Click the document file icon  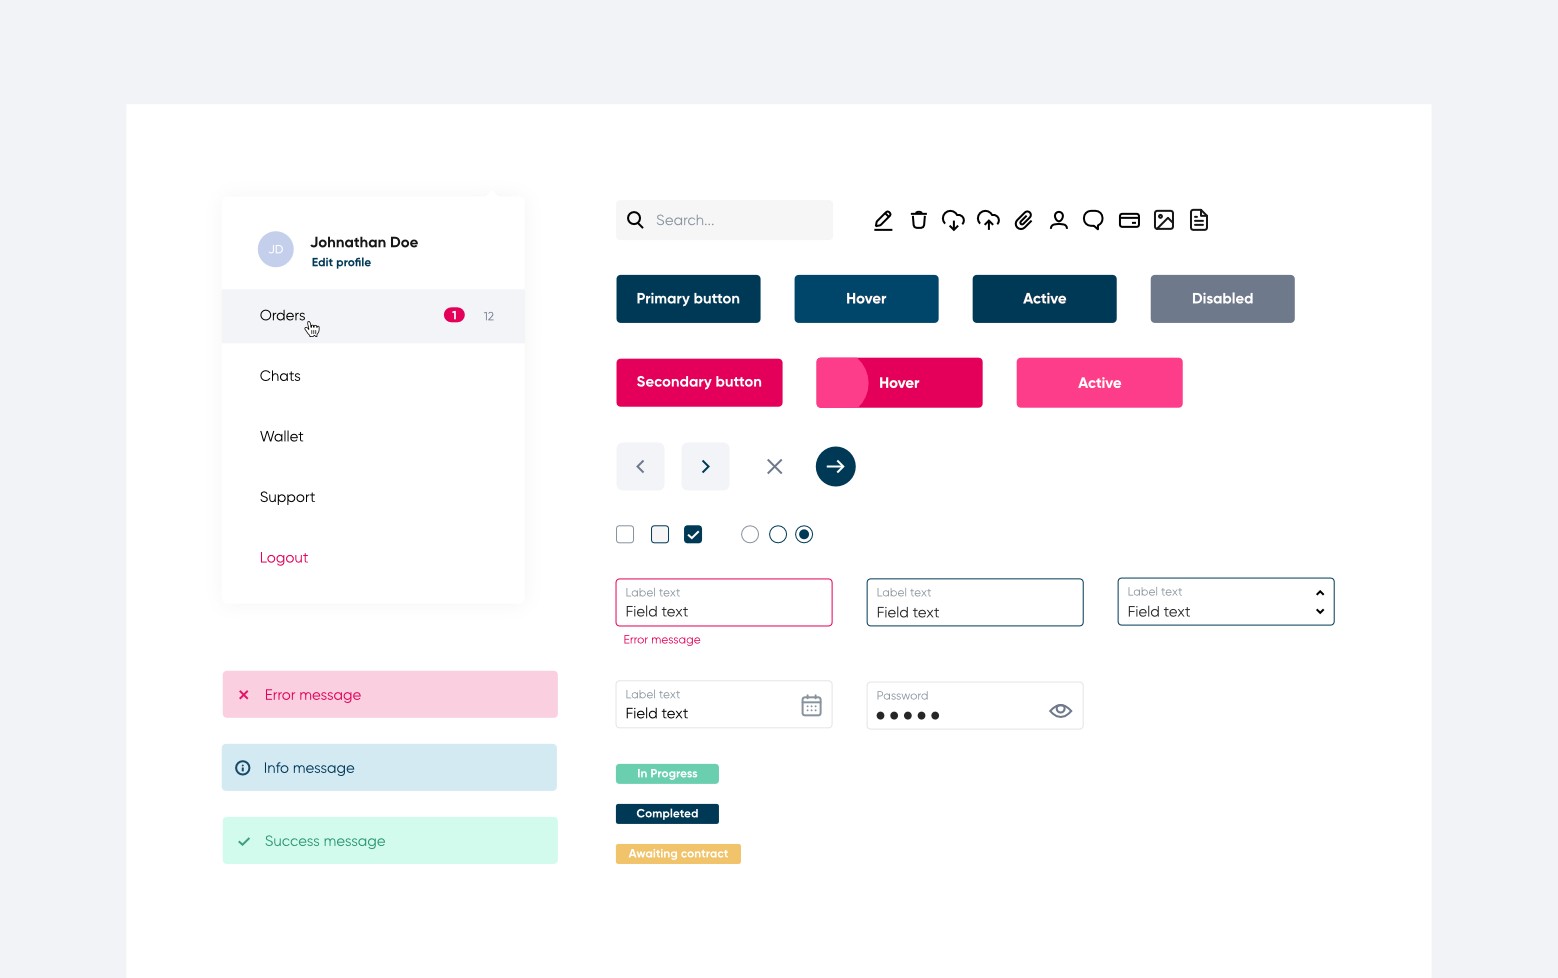point(1199,220)
